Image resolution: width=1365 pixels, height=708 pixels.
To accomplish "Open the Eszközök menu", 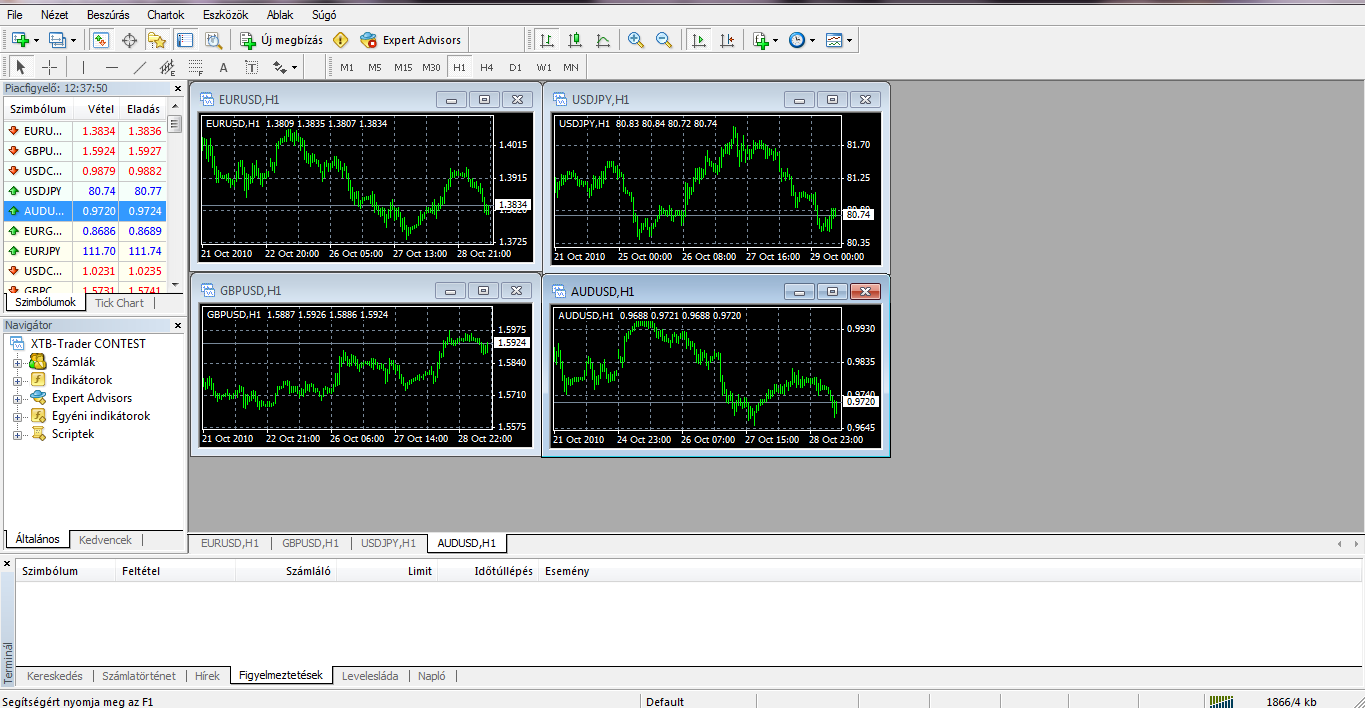I will pyautogui.click(x=225, y=15).
